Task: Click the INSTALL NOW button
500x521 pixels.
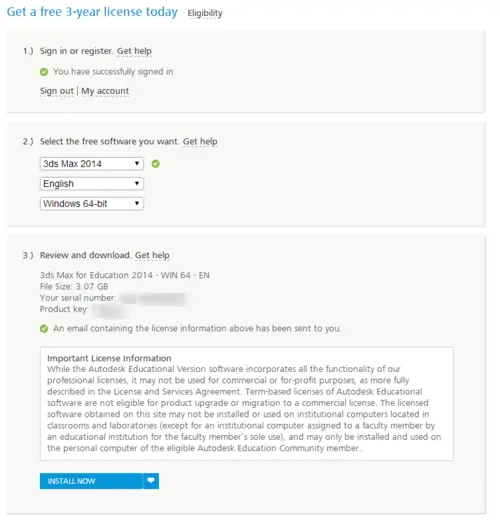Action: coord(91,481)
